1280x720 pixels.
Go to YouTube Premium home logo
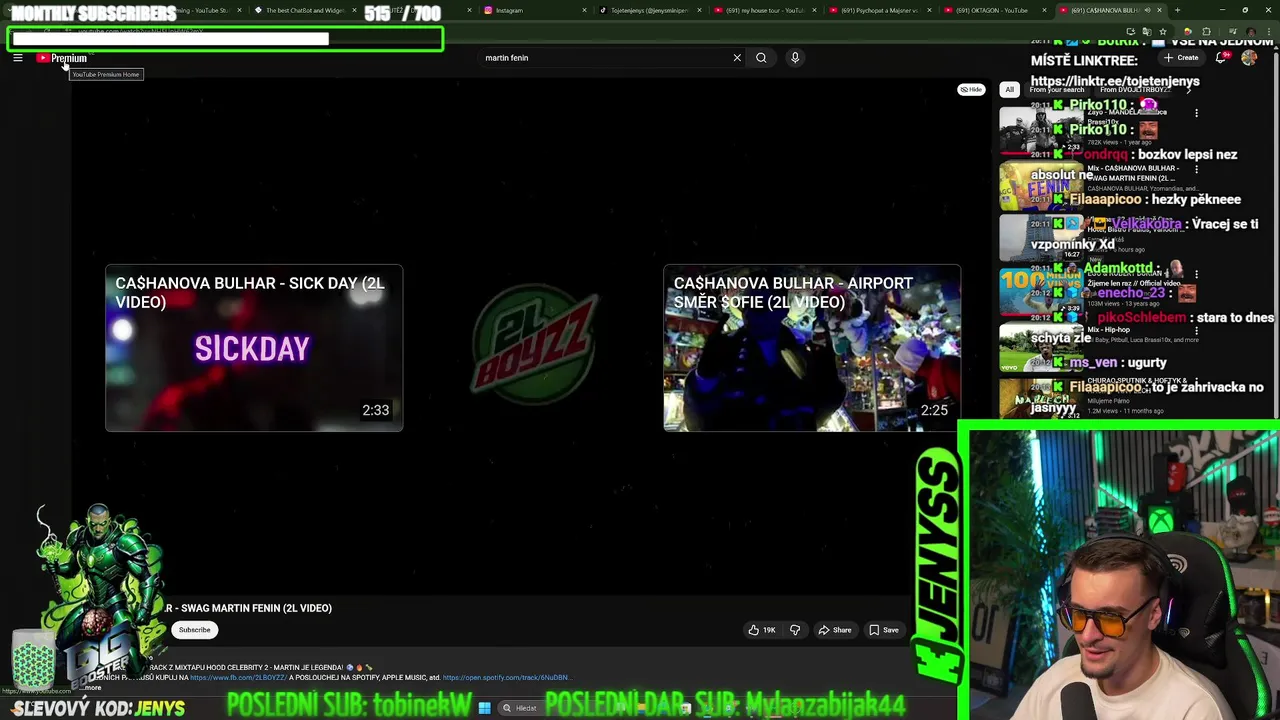click(x=62, y=58)
